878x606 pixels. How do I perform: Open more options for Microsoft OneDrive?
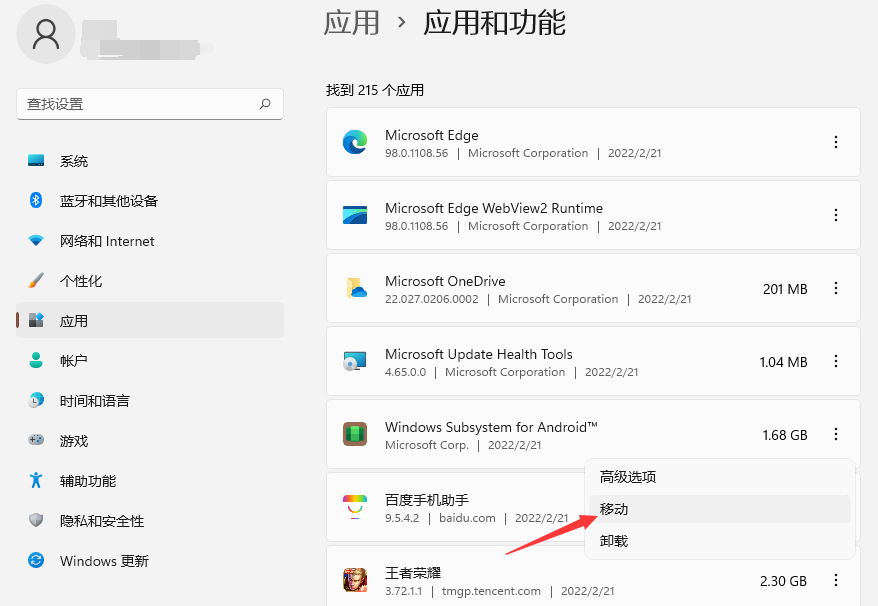click(835, 288)
